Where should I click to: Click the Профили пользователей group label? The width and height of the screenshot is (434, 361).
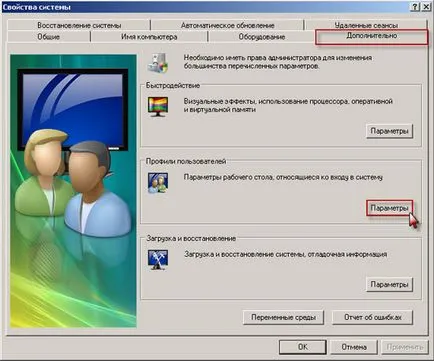[186, 161]
